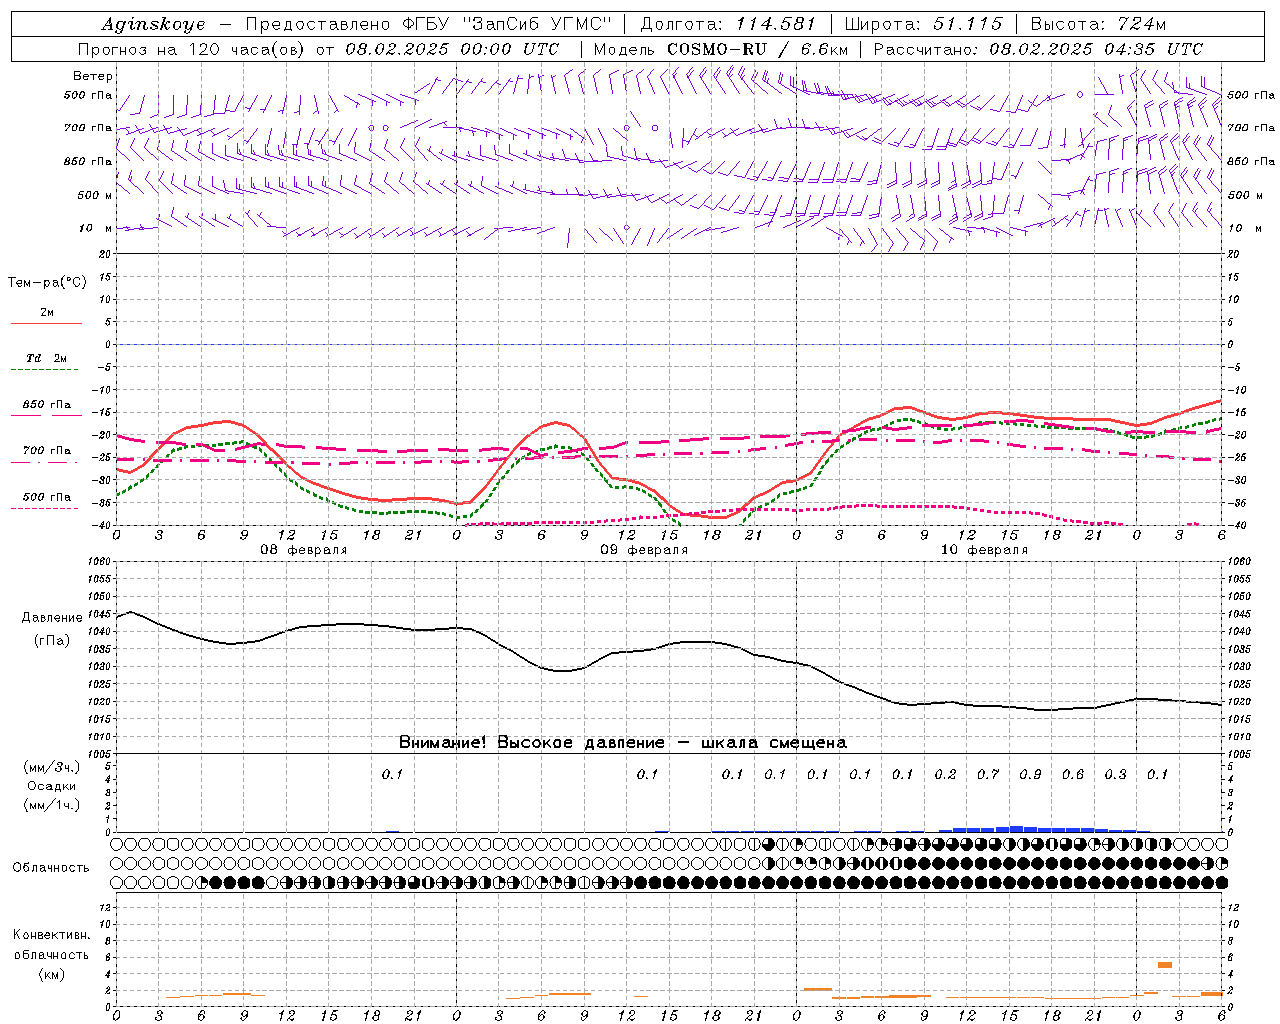Click the 700 гПа temperature legend entry

[46, 451]
